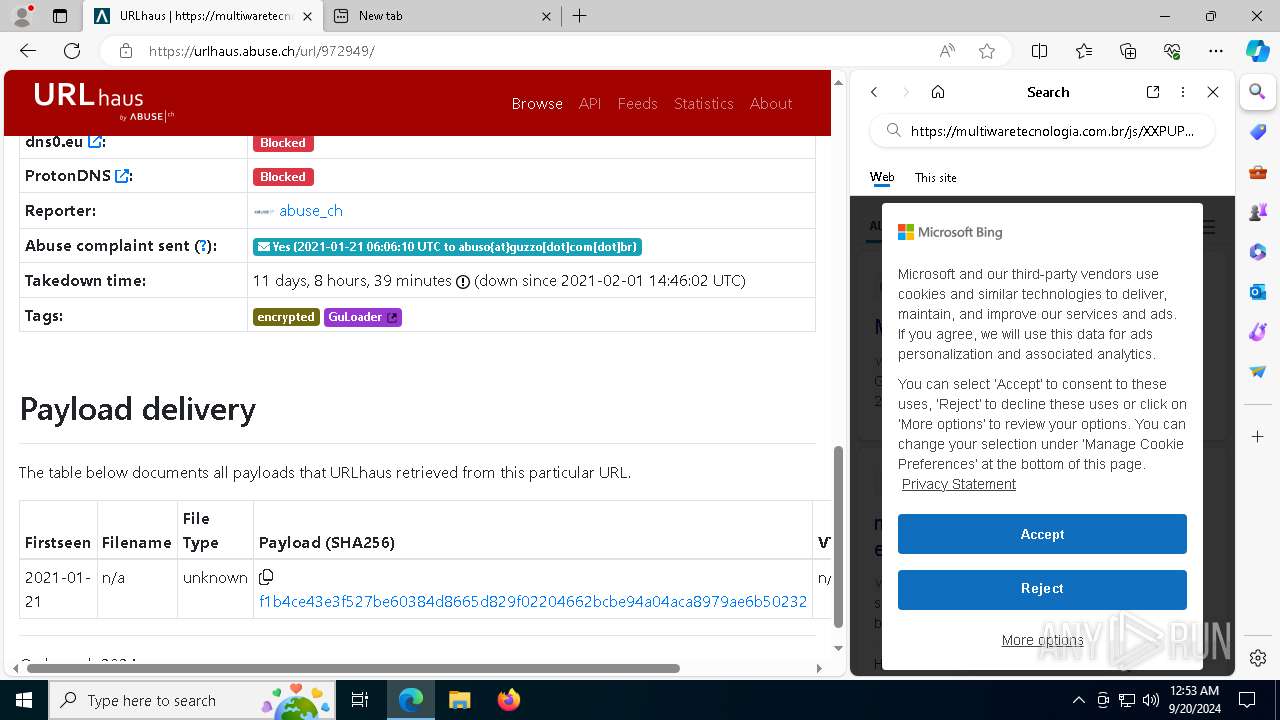Open Copilot icon in toolbar
This screenshot has width=1280, height=720.
pos(1257,51)
